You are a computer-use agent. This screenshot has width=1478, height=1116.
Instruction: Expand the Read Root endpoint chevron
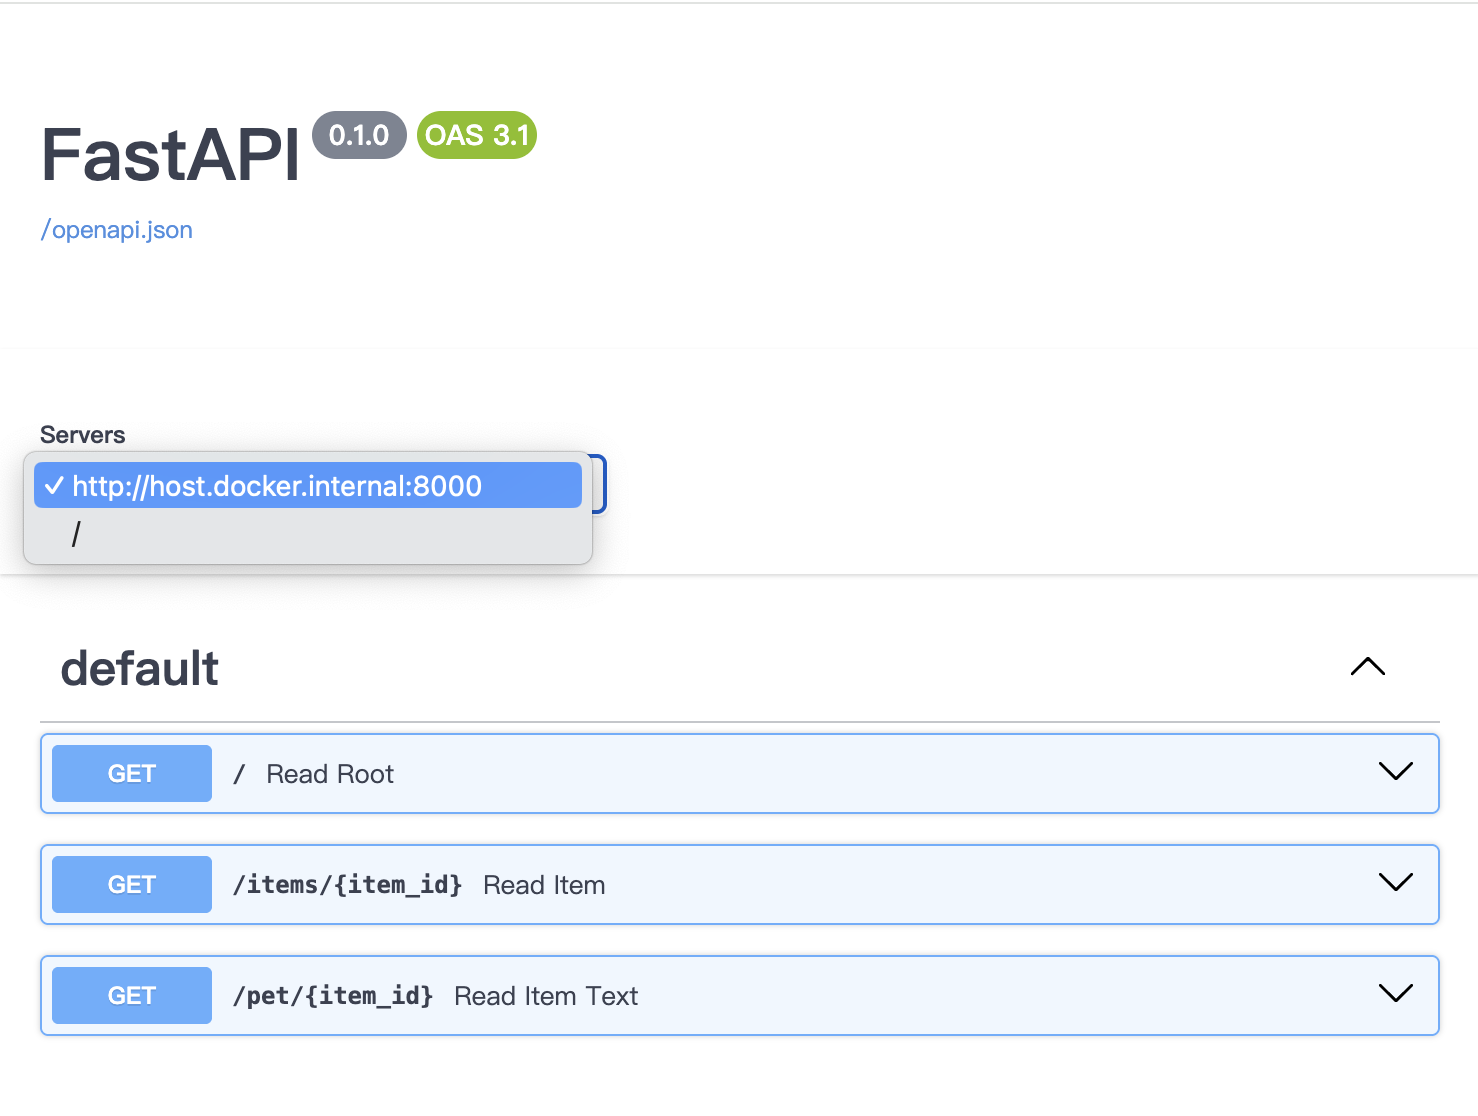pos(1395,772)
